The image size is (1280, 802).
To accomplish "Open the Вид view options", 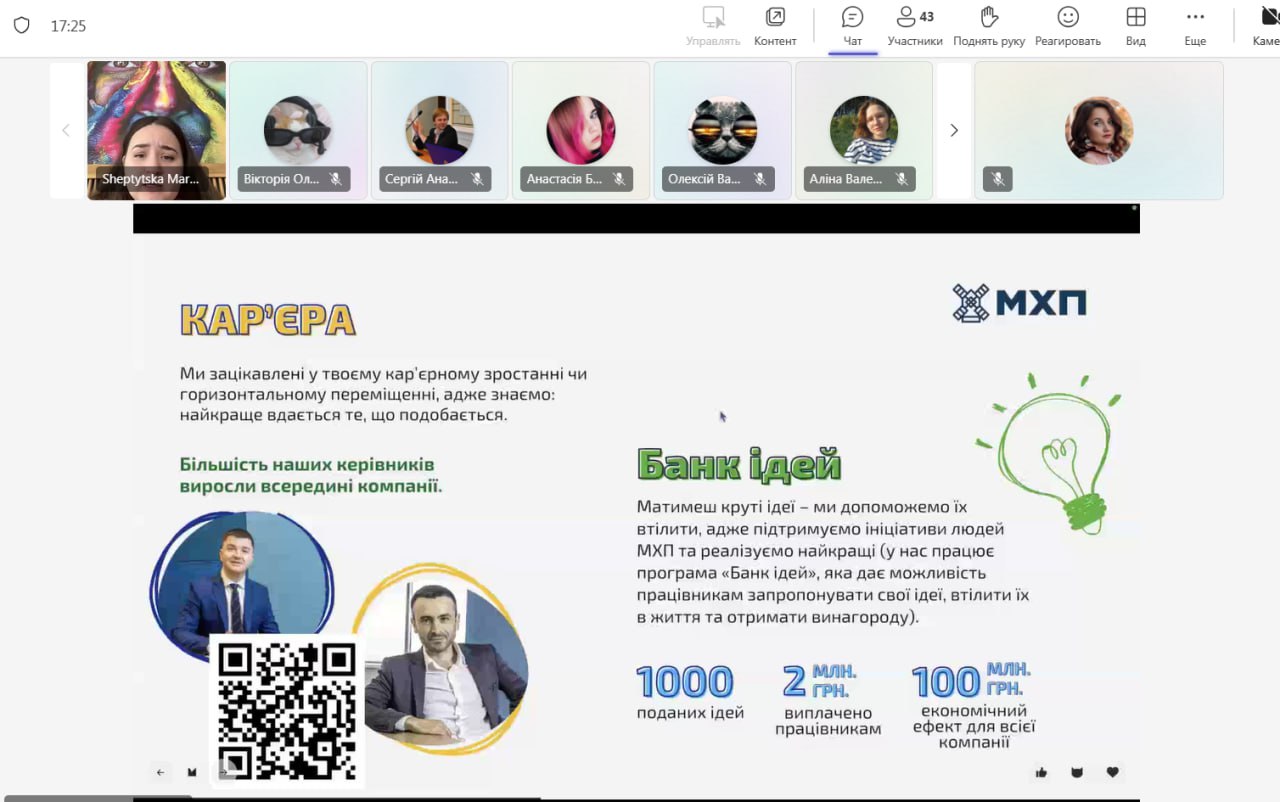I will click(x=1136, y=26).
